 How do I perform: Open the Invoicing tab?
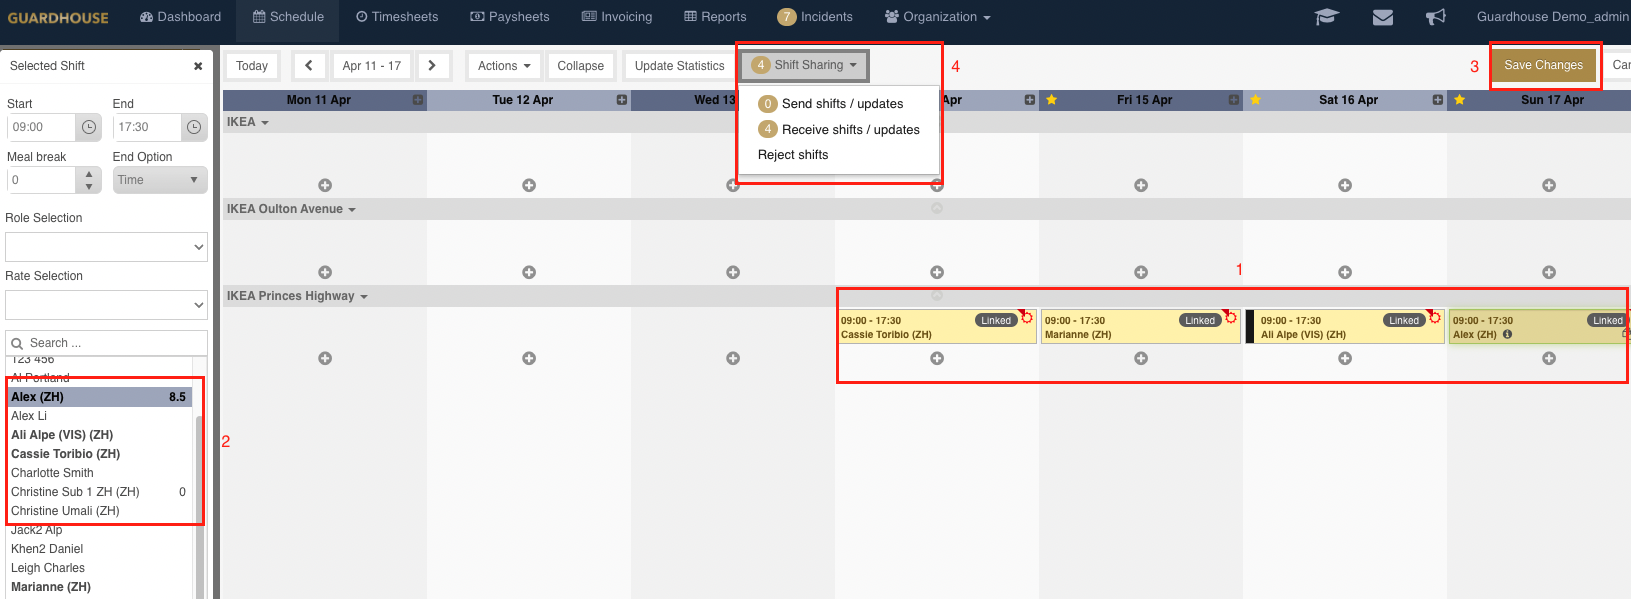coord(617,17)
